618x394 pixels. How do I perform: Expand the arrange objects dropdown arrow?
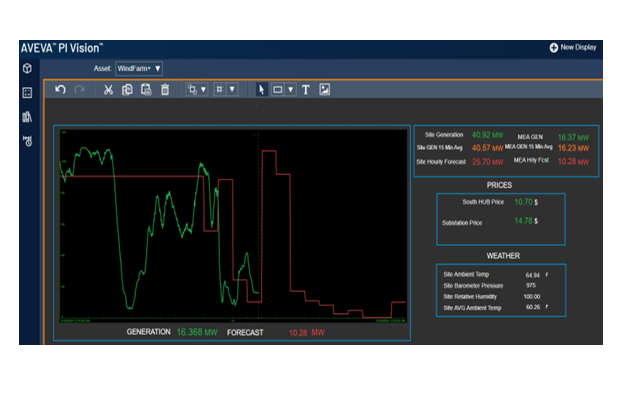[x=203, y=90]
